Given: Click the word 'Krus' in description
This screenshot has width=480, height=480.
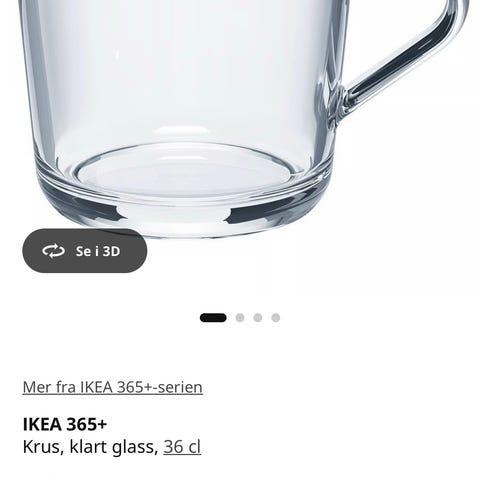Looking at the screenshot, I should pos(41,447).
